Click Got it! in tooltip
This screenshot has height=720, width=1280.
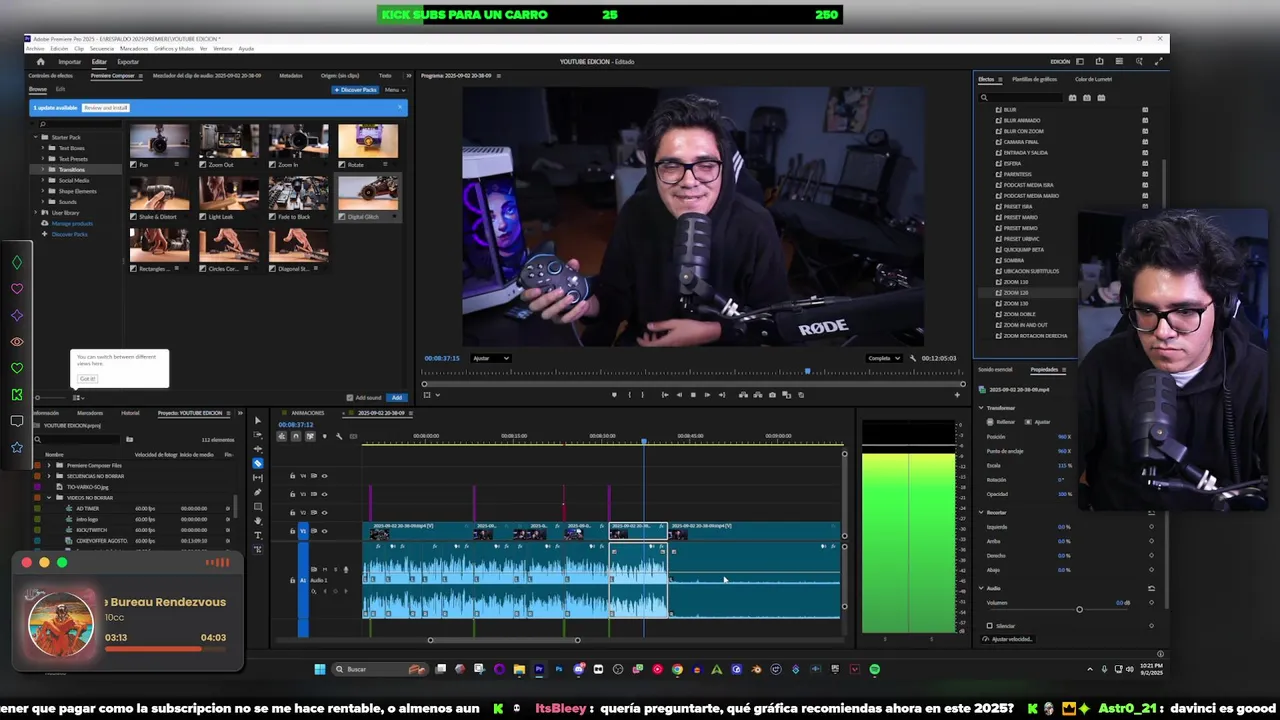coord(87,379)
